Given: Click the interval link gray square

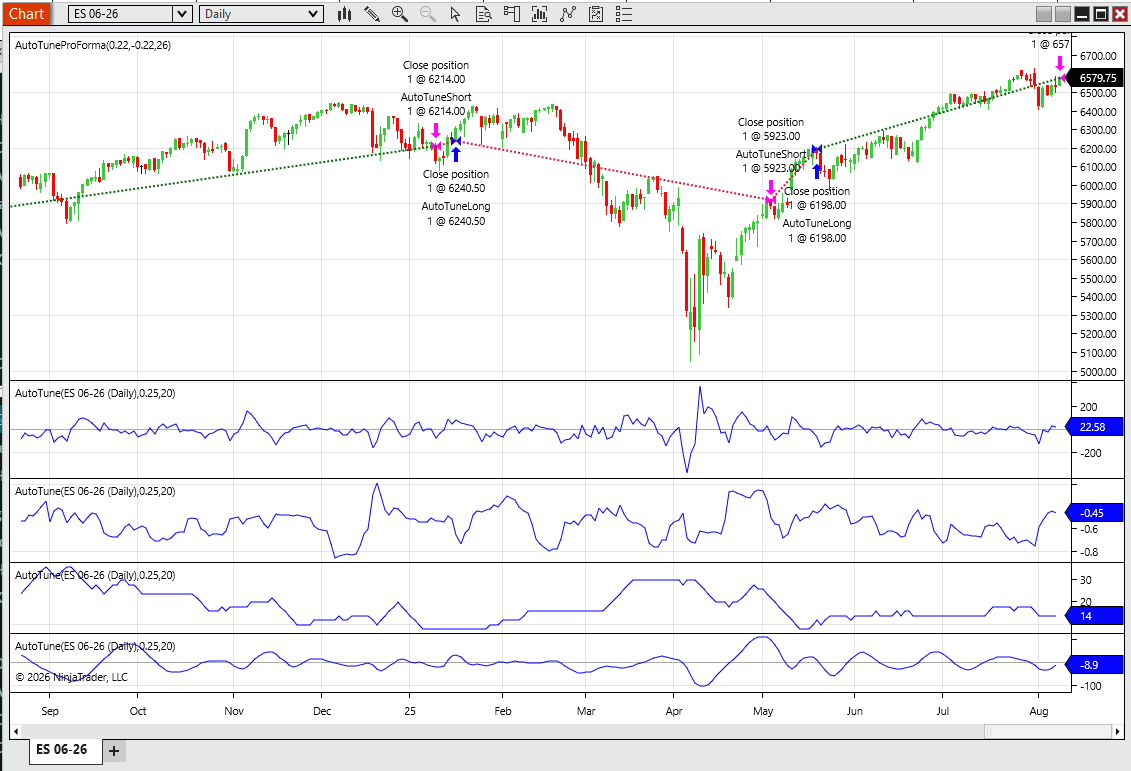Looking at the screenshot, I should [x=1062, y=14].
